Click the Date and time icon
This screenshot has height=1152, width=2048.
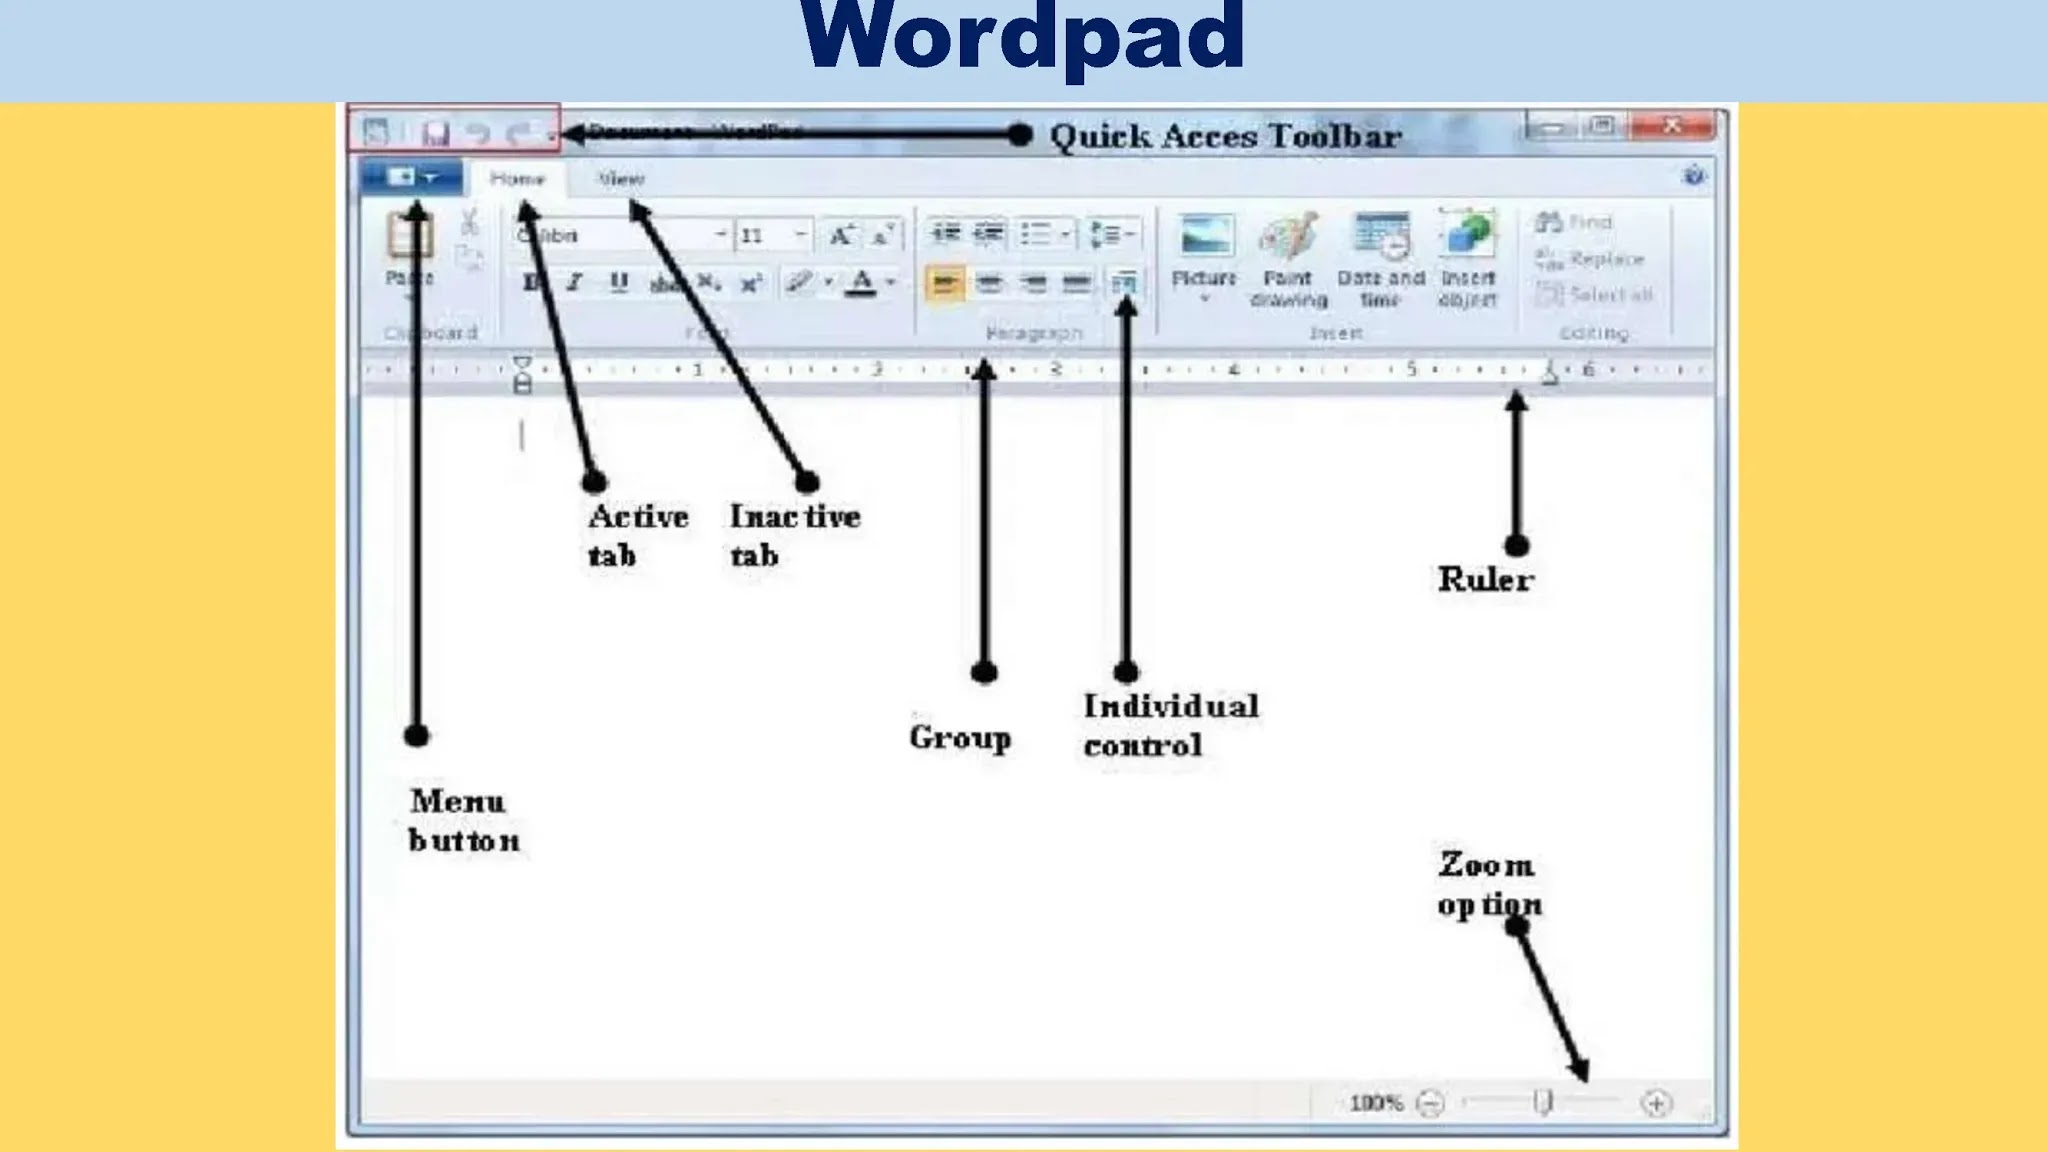pyautogui.click(x=1381, y=237)
